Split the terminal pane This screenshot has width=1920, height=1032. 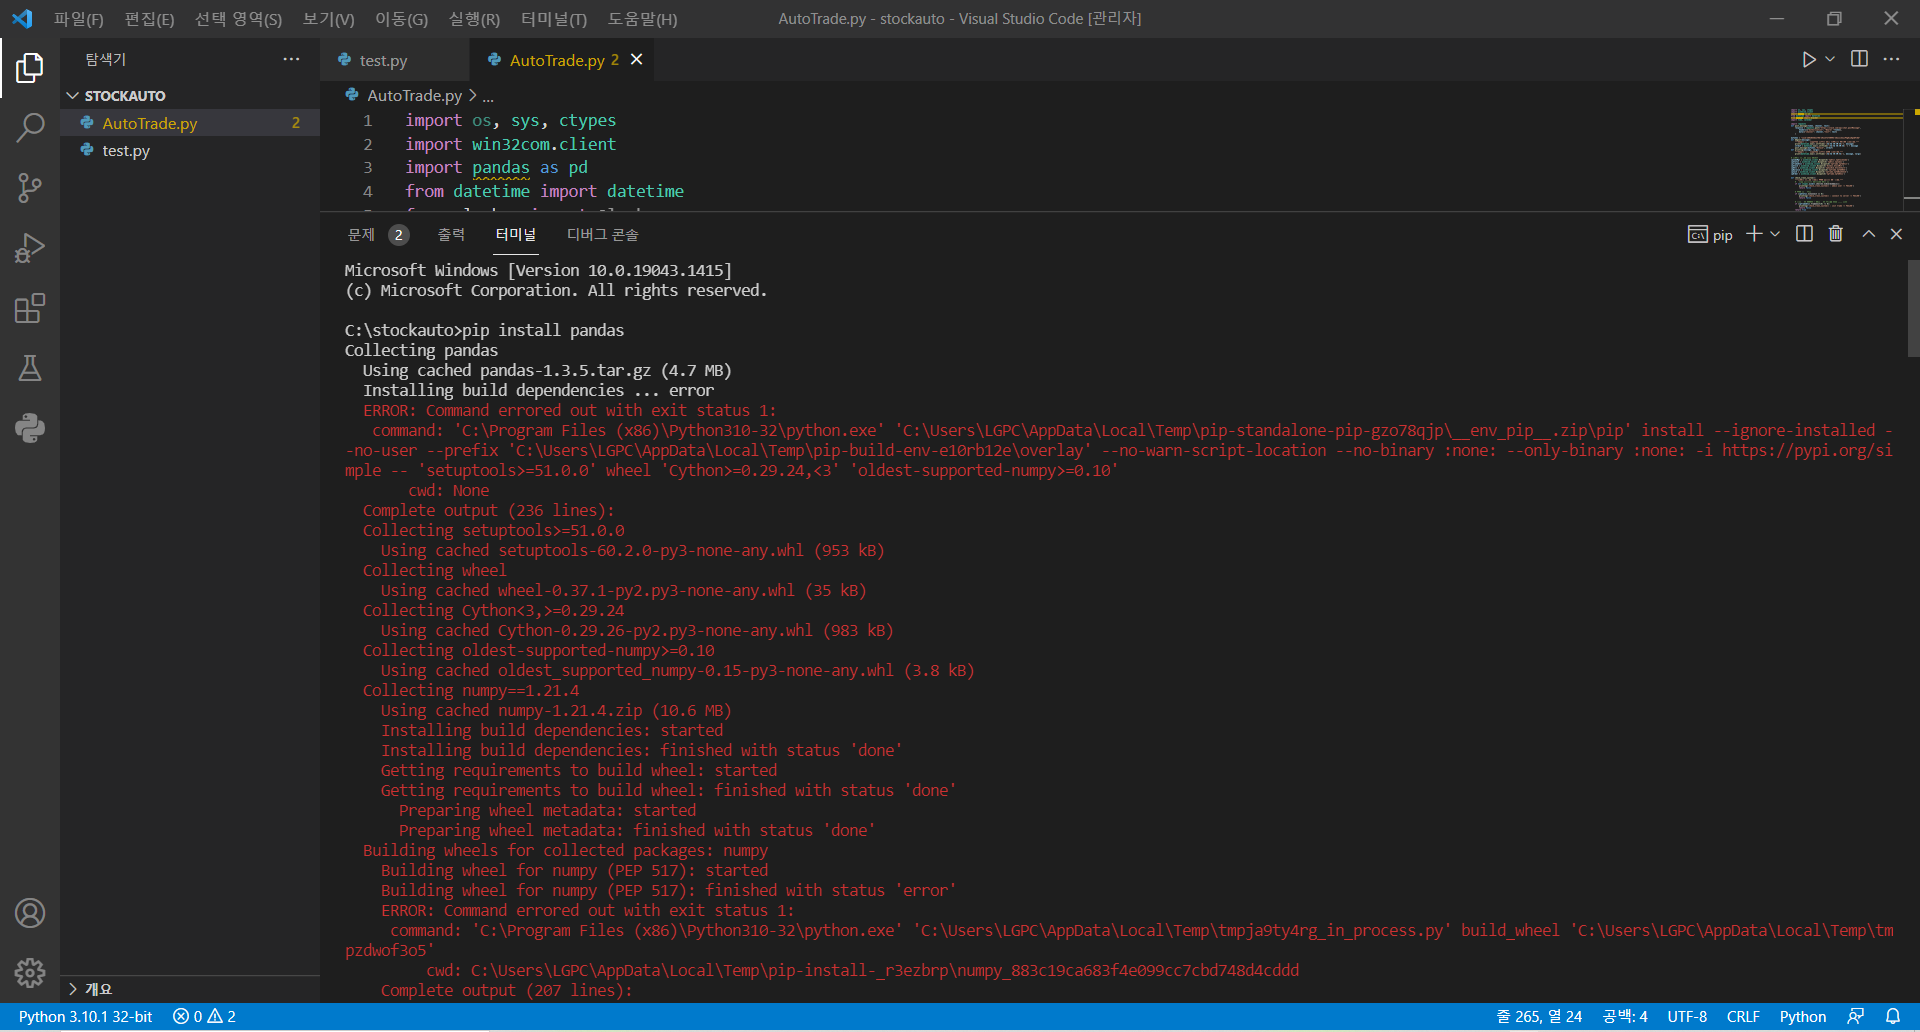point(1804,234)
